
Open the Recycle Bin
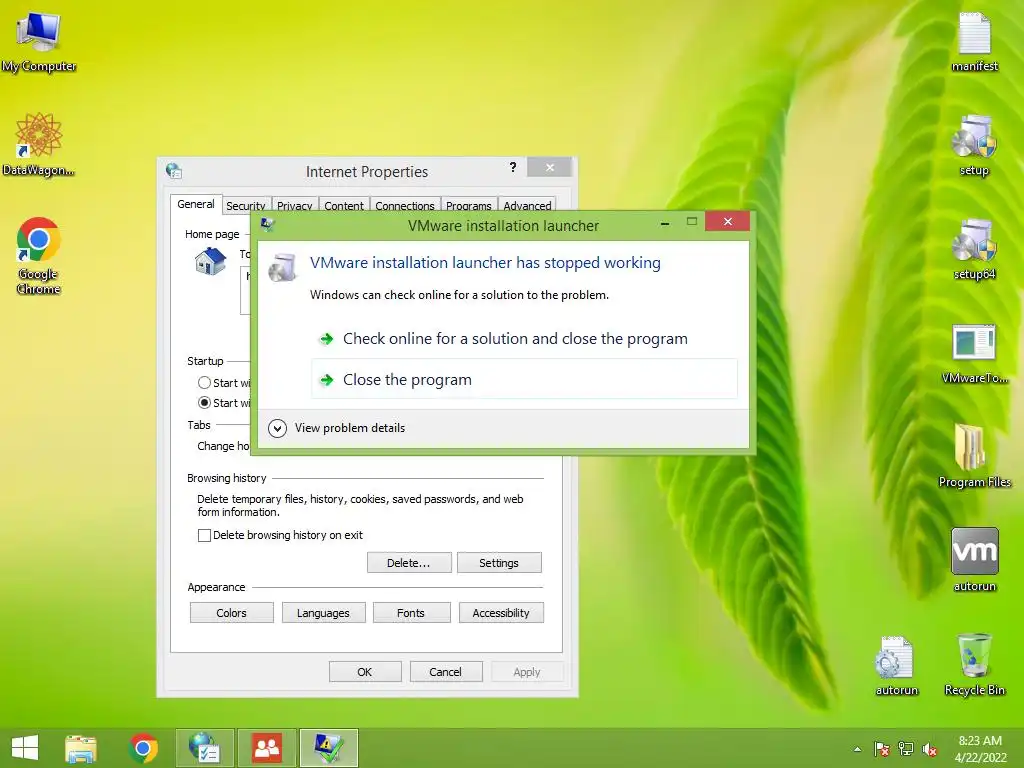coord(974,665)
